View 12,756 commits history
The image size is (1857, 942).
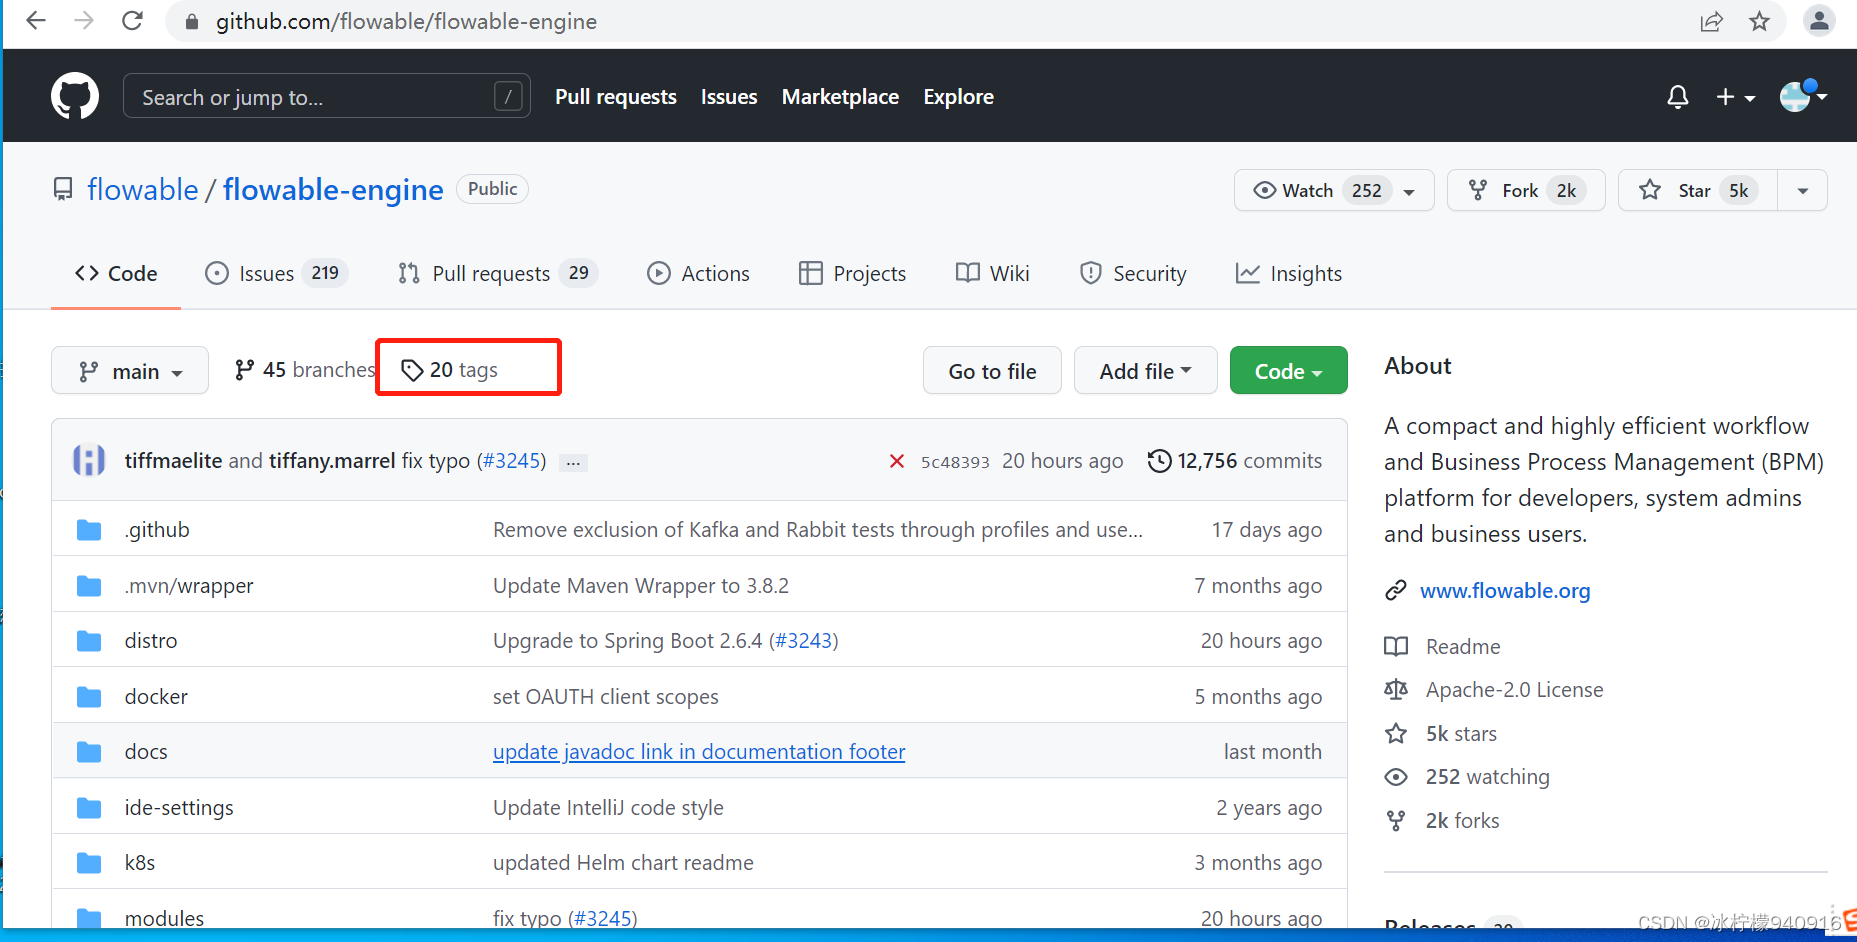tap(1235, 461)
